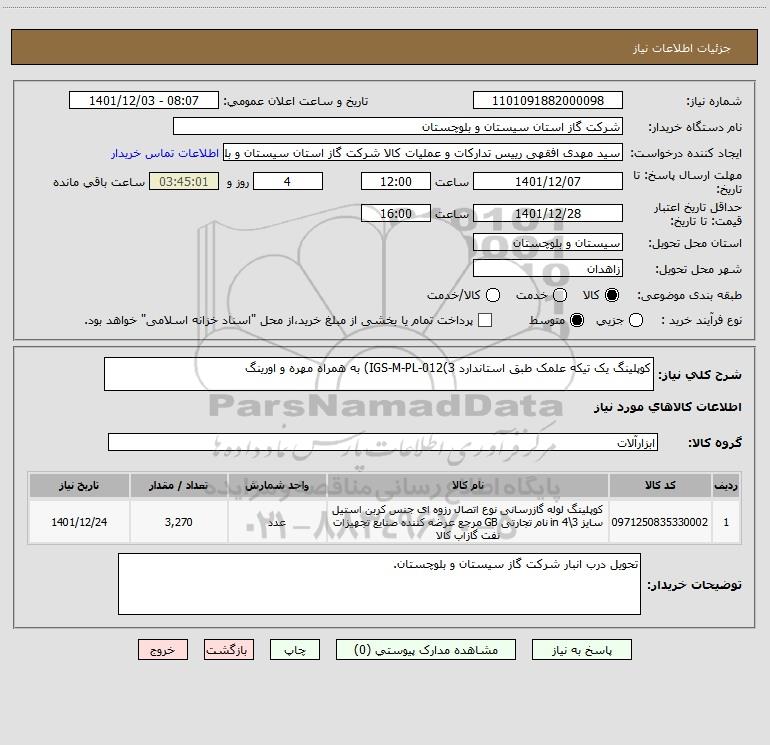Click column header کد کالا

660,485
